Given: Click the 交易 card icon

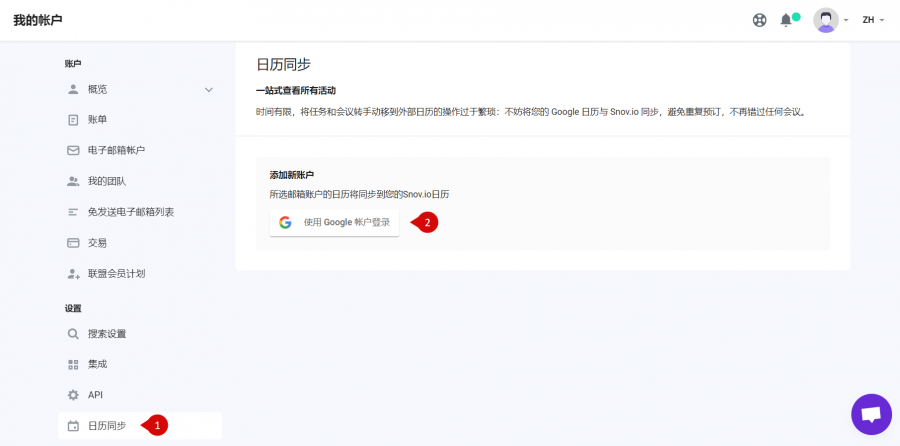Looking at the screenshot, I should tap(73, 243).
